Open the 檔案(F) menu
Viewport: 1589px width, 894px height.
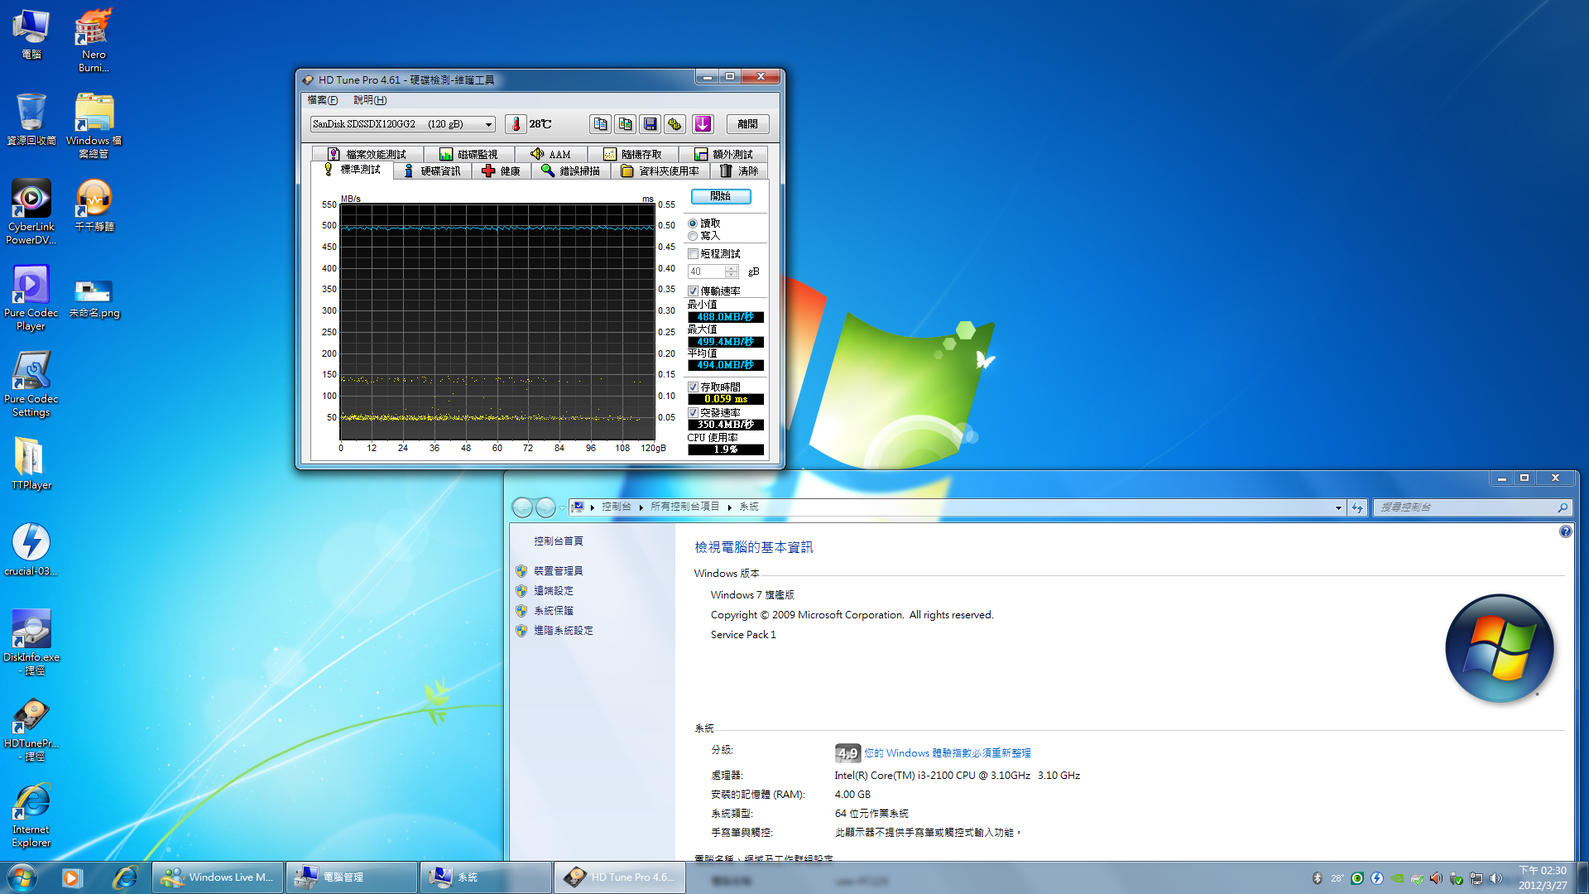tap(322, 100)
